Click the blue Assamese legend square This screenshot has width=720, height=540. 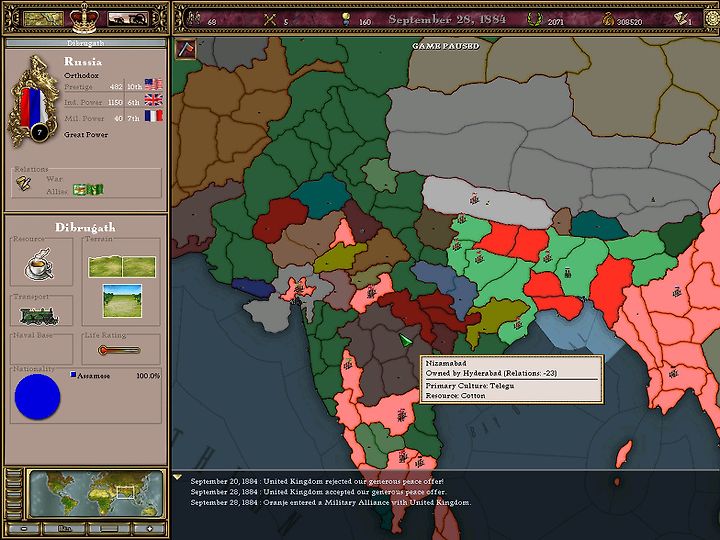(x=73, y=375)
